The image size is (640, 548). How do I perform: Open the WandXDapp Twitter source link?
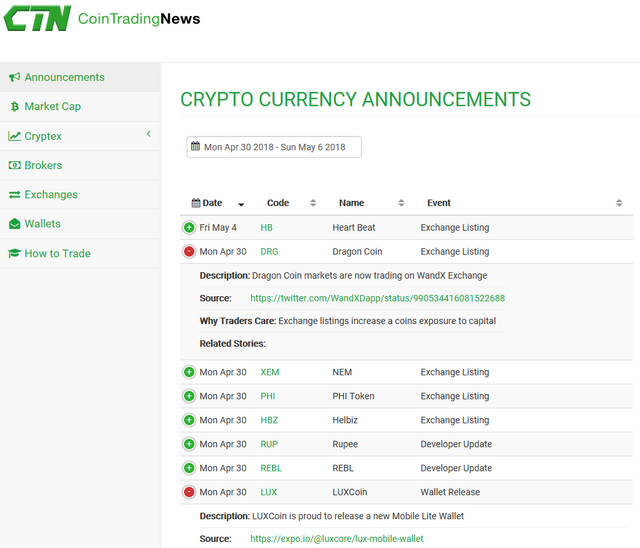pos(378,298)
